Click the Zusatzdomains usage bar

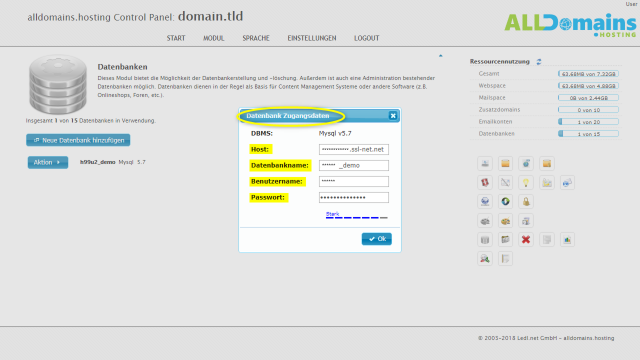588,110
